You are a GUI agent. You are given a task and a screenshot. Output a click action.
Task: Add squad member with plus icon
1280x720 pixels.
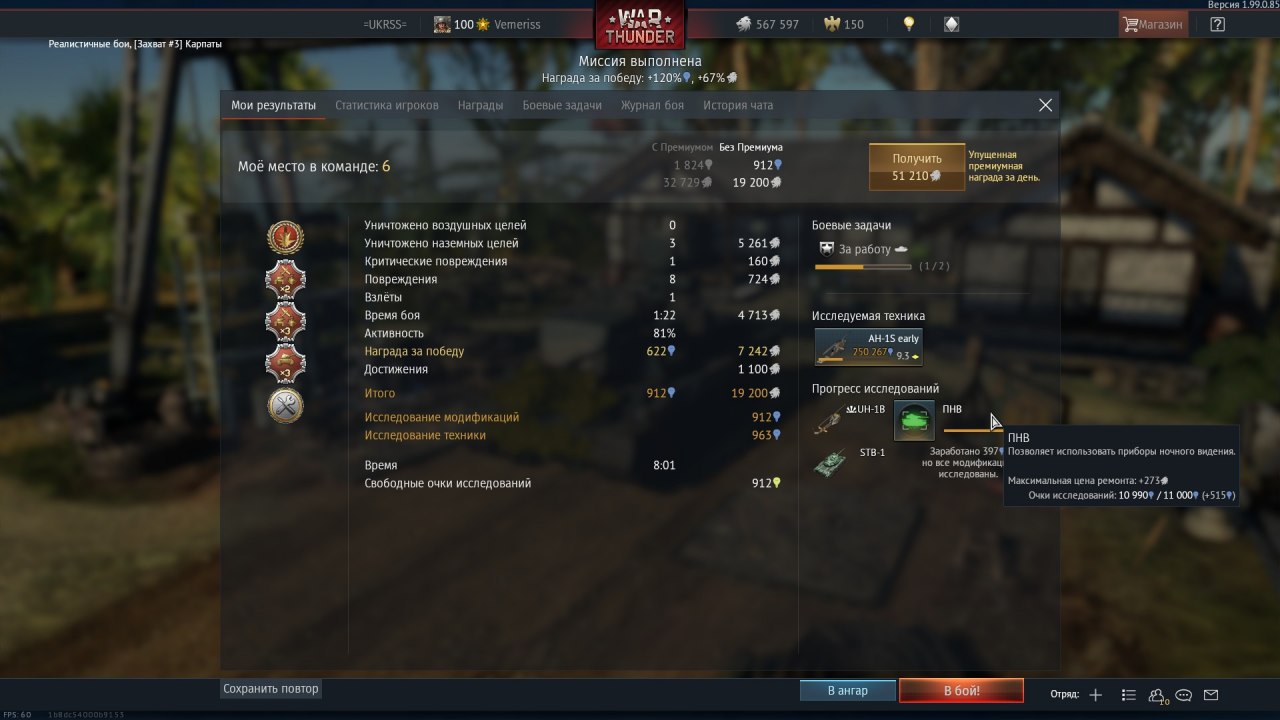coord(1096,694)
